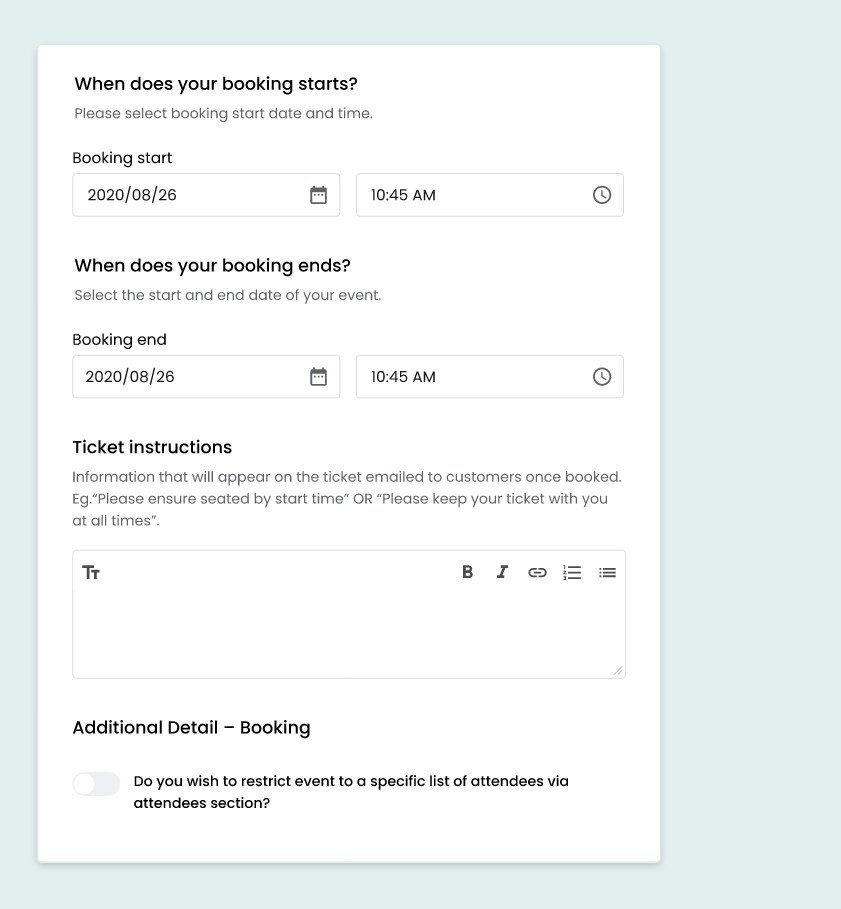Click the Booking end time field
Screen dimensions: 841x909
tap(490, 377)
